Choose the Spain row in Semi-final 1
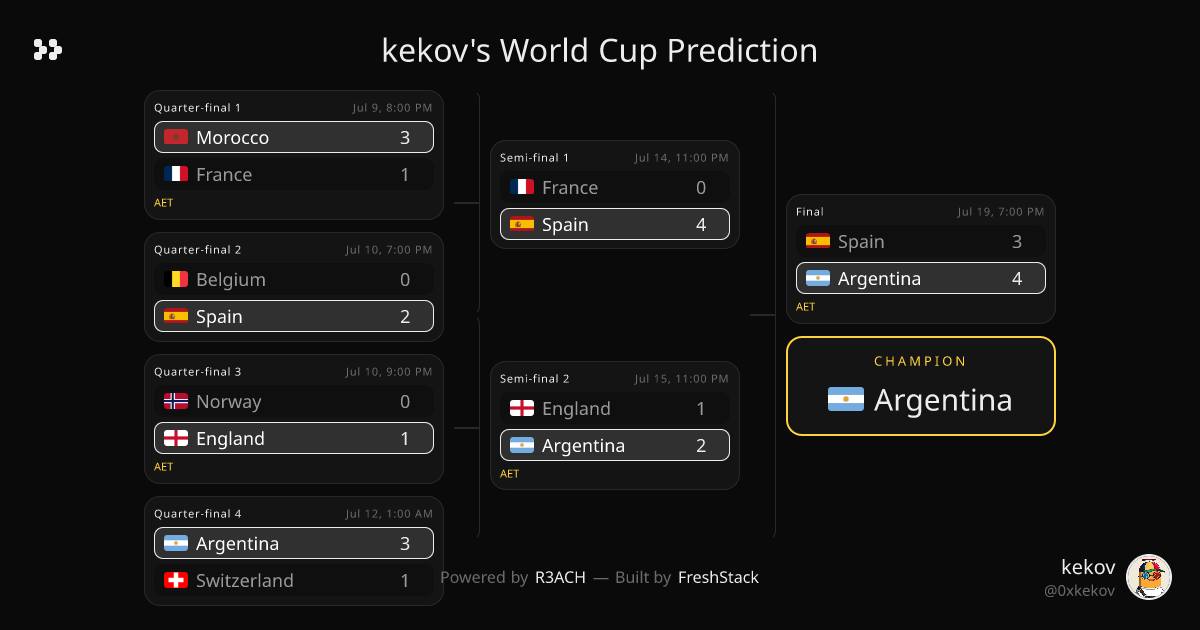 point(615,224)
